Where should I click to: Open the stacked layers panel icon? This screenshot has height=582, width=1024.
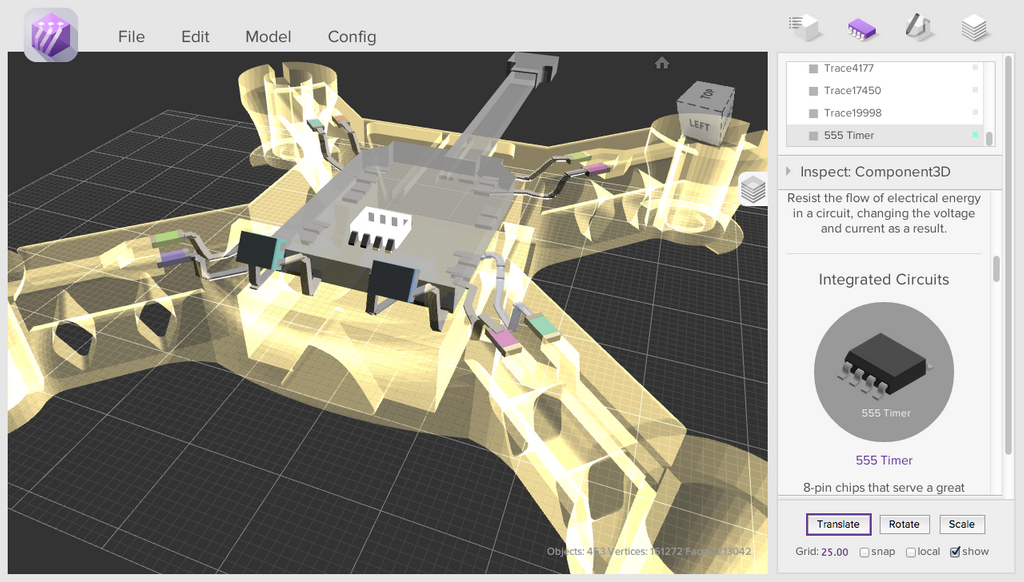(x=975, y=27)
